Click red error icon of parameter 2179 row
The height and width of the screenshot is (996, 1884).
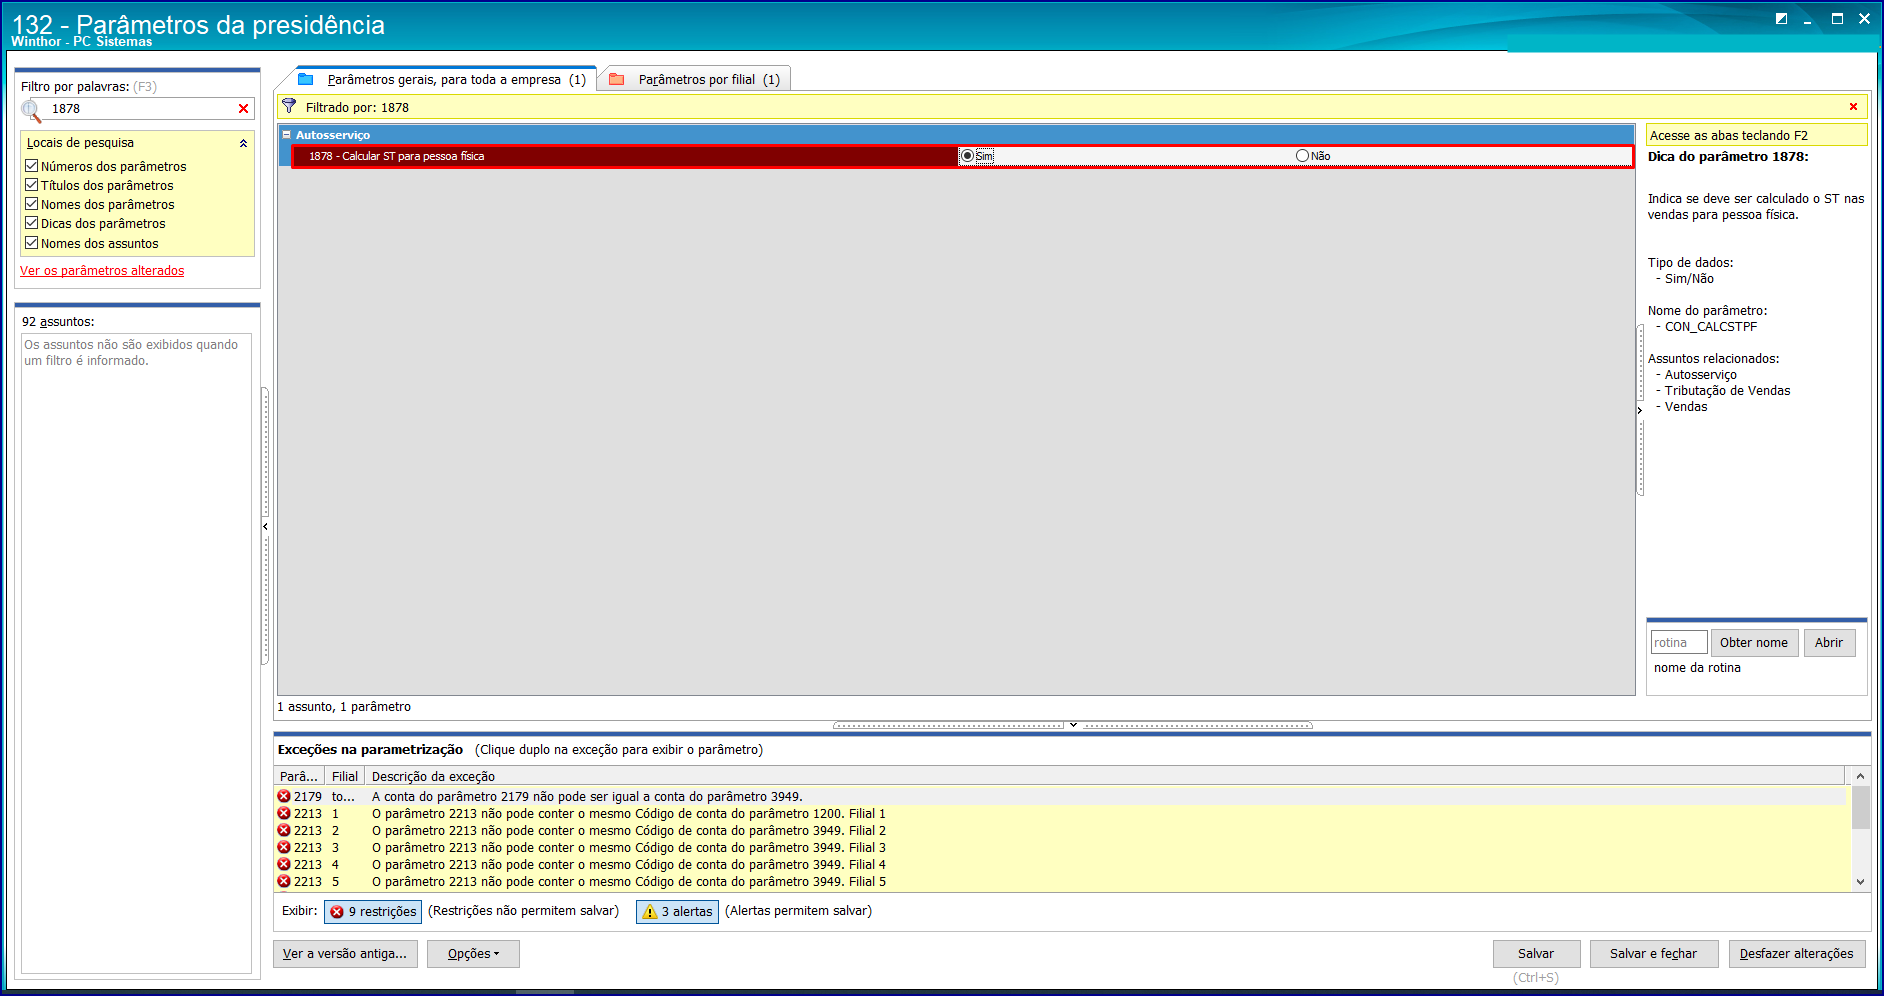pyautogui.click(x=284, y=796)
